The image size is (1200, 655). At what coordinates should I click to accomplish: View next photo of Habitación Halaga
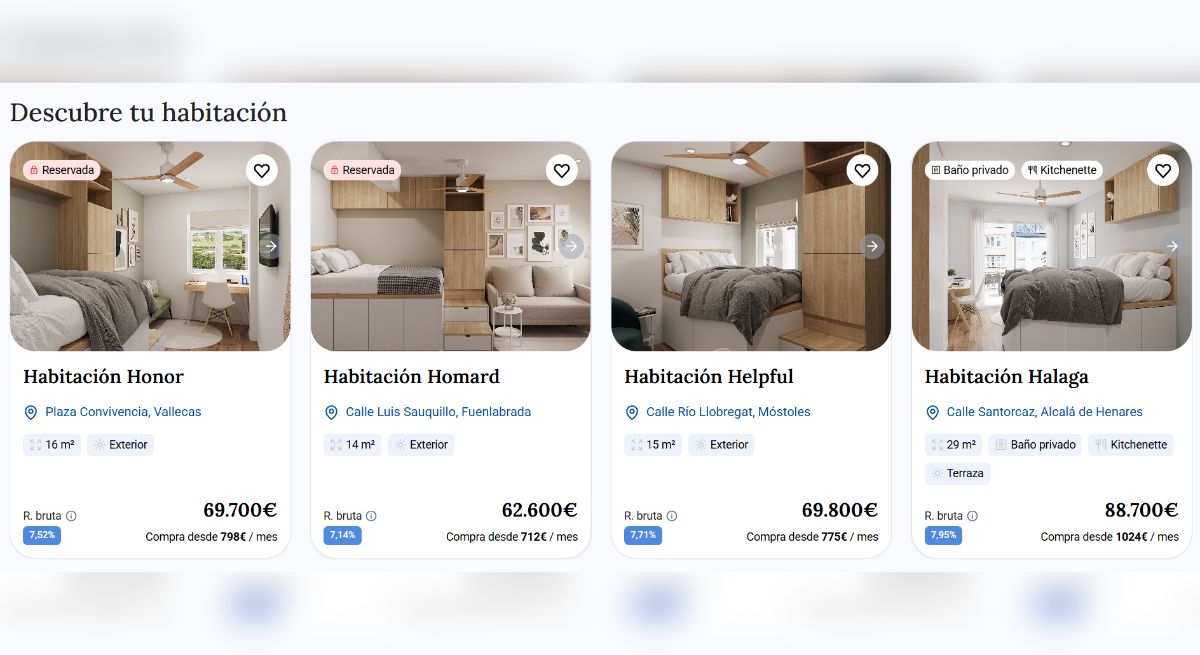[x=1172, y=246]
